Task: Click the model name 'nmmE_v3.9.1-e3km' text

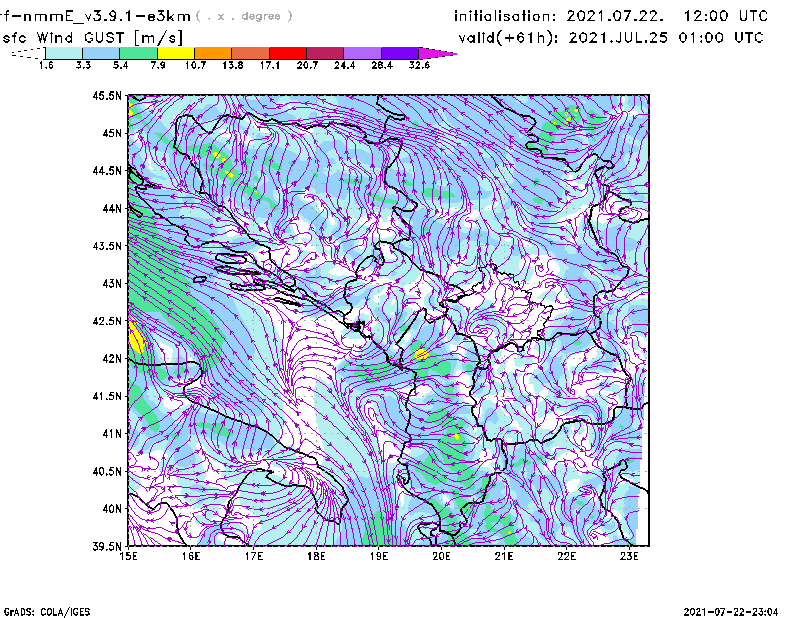Action: pos(107,16)
